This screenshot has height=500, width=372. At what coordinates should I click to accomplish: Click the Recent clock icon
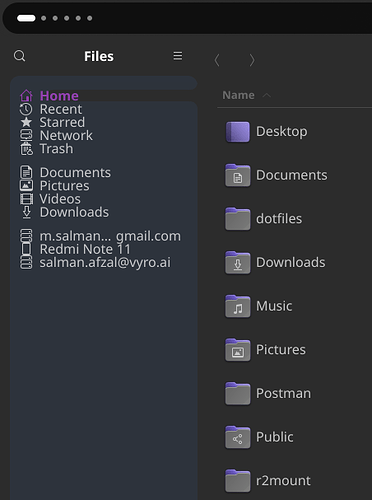(26, 109)
